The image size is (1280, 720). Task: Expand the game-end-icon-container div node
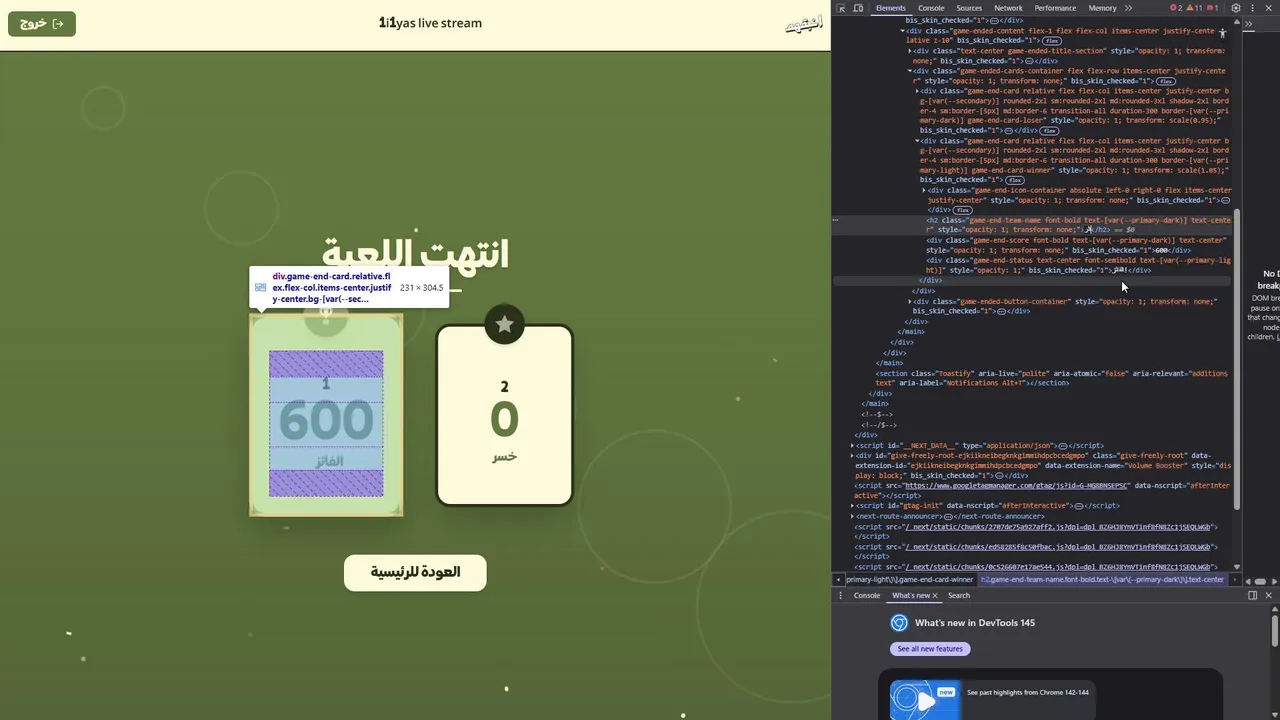pyautogui.click(x=924, y=190)
